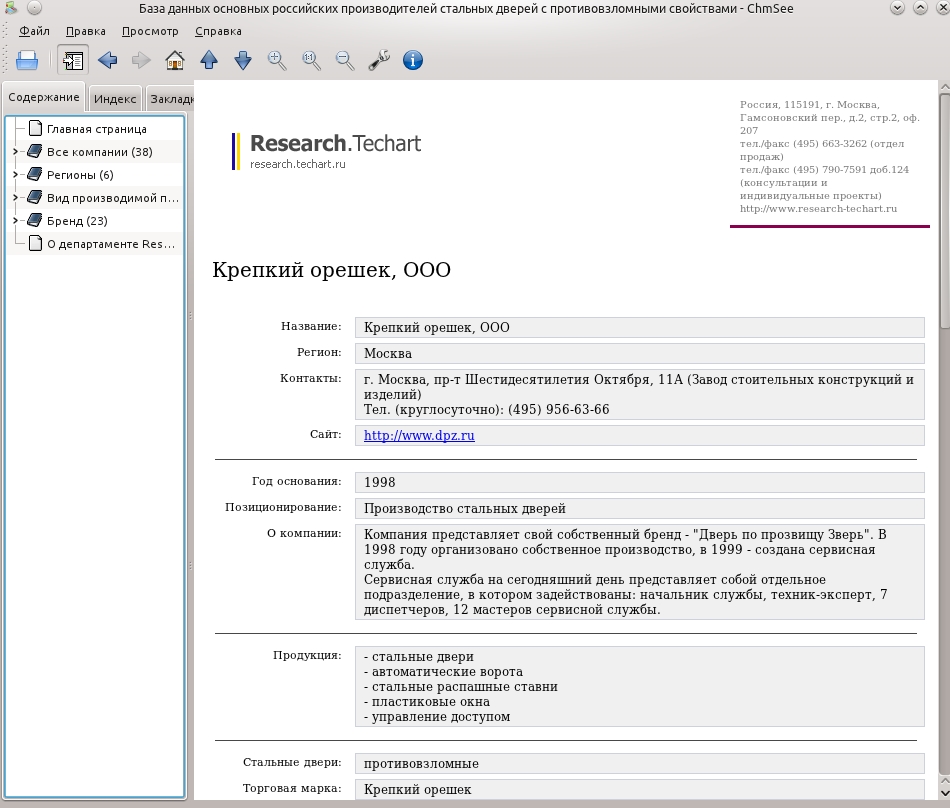Screen dimensions: 950x808
Task: Reset zoom to normal size magnifier
Action: [311, 61]
